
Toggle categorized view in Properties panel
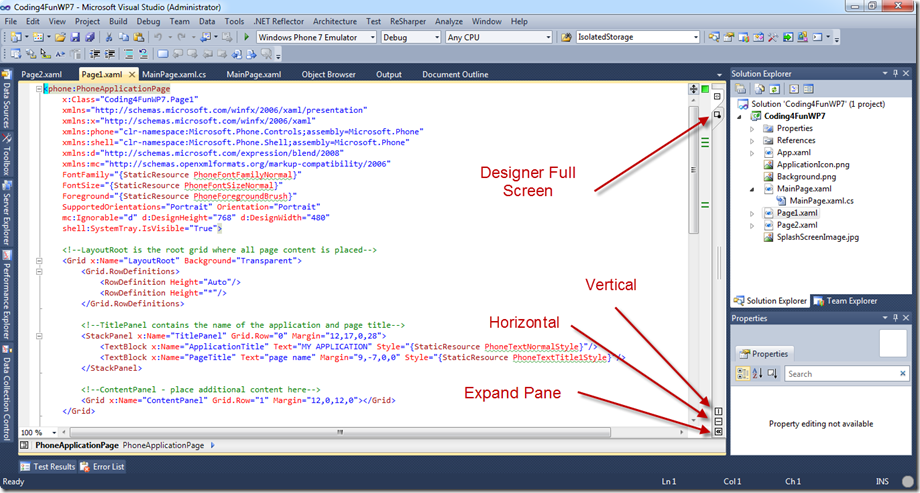point(743,374)
